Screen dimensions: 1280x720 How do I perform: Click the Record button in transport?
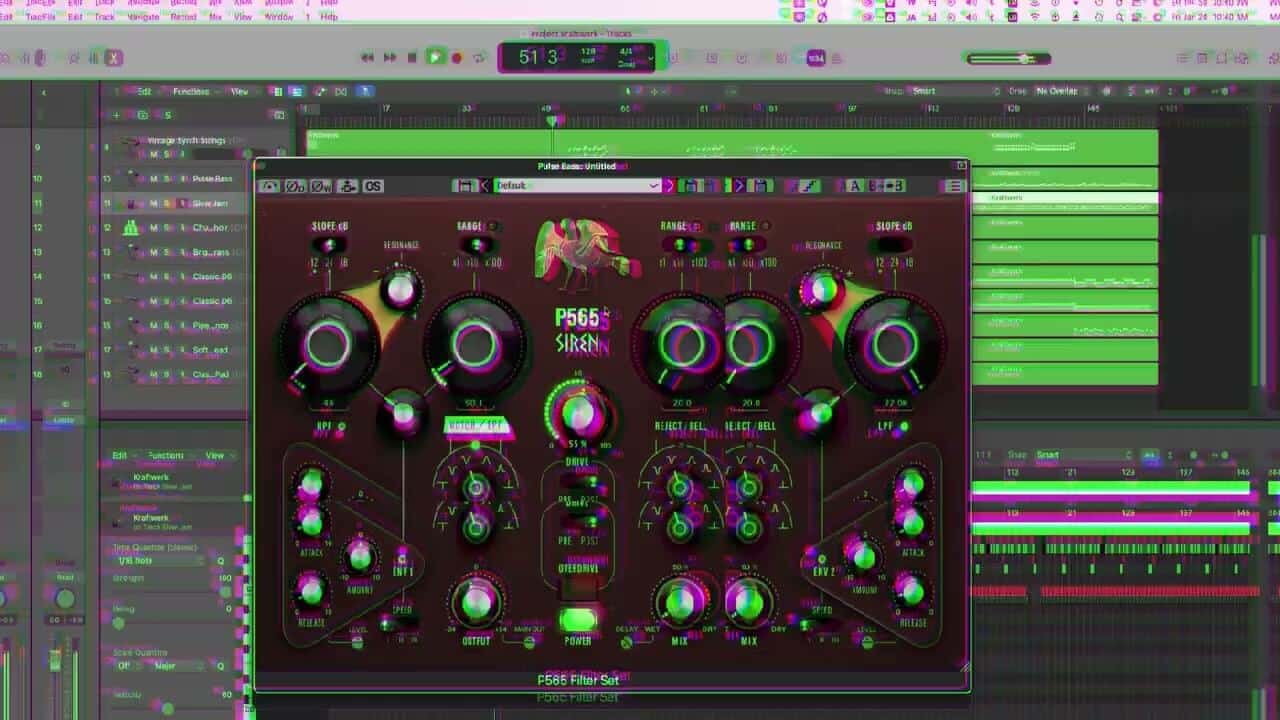(457, 58)
